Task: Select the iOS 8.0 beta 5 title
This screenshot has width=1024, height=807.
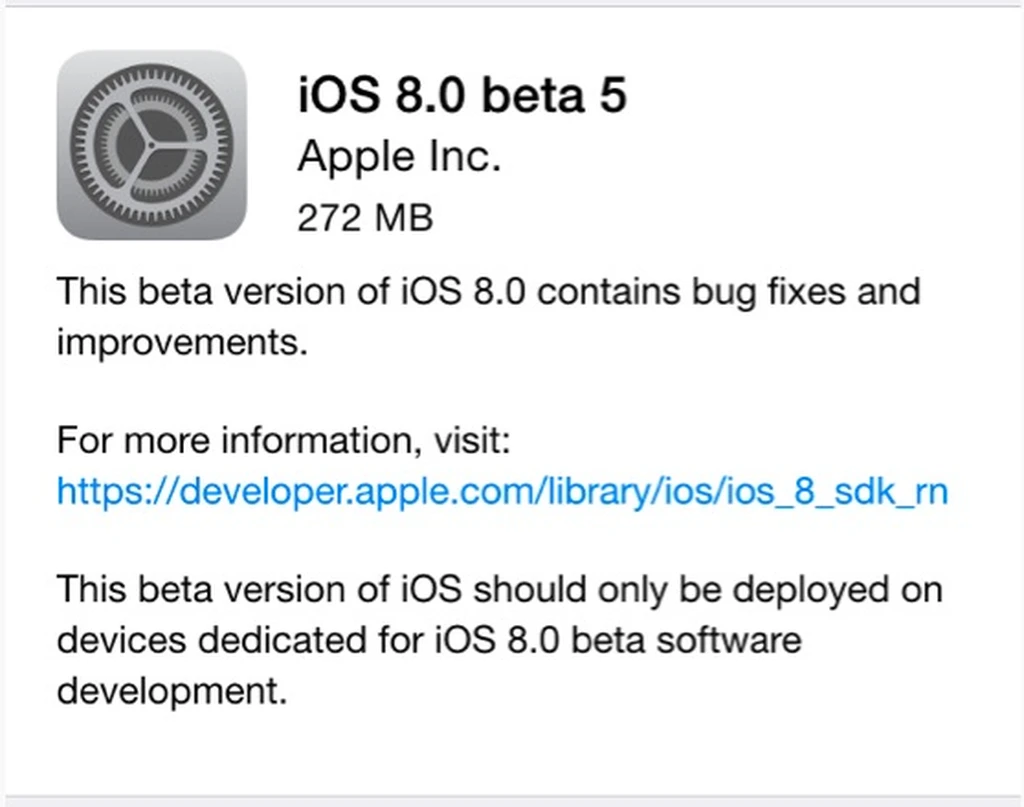Action: pos(462,95)
